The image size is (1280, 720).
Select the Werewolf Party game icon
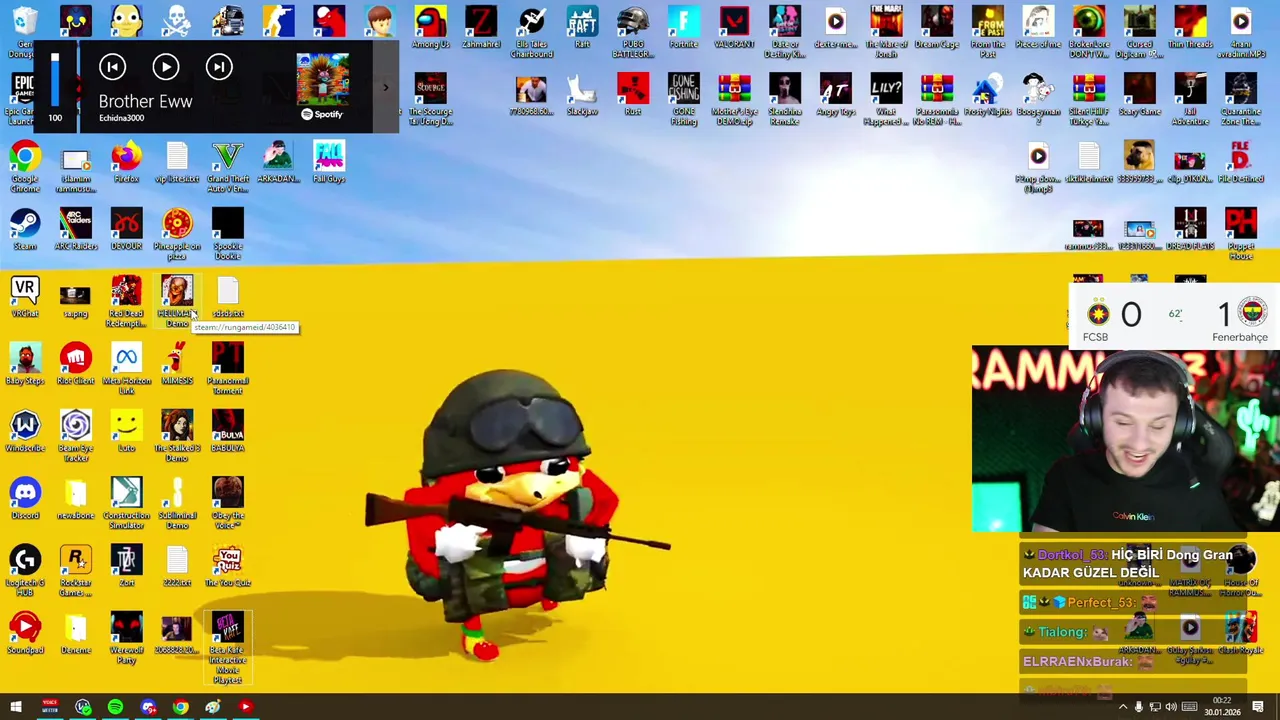tap(126, 637)
